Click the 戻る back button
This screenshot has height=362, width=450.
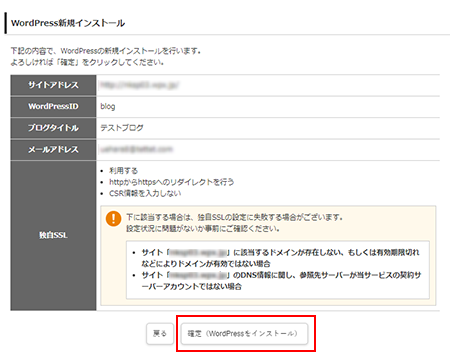(x=160, y=333)
